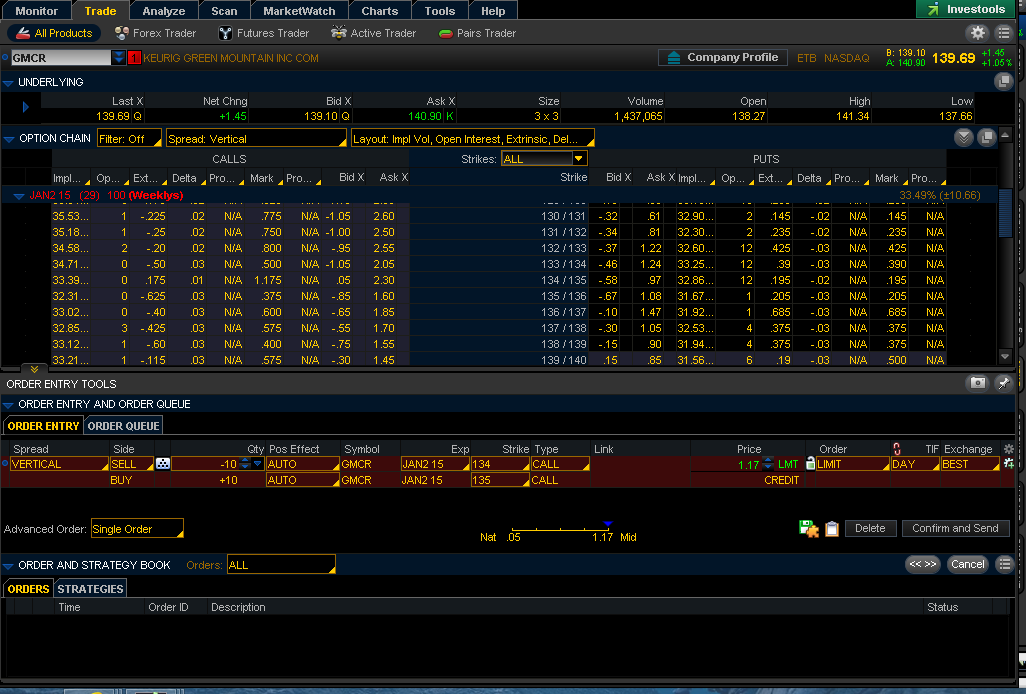Launch the Investools button
This screenshot has width=1026, height=694.
(966, 9)
